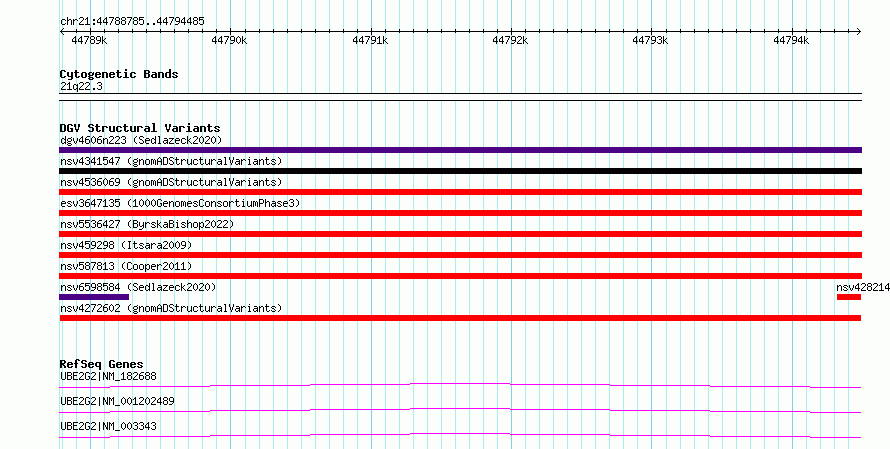The width and height of the screenshot is (890, 449).
Task: Click the red nsv5536427 variant bar
Action: click(x=460, y=234)
